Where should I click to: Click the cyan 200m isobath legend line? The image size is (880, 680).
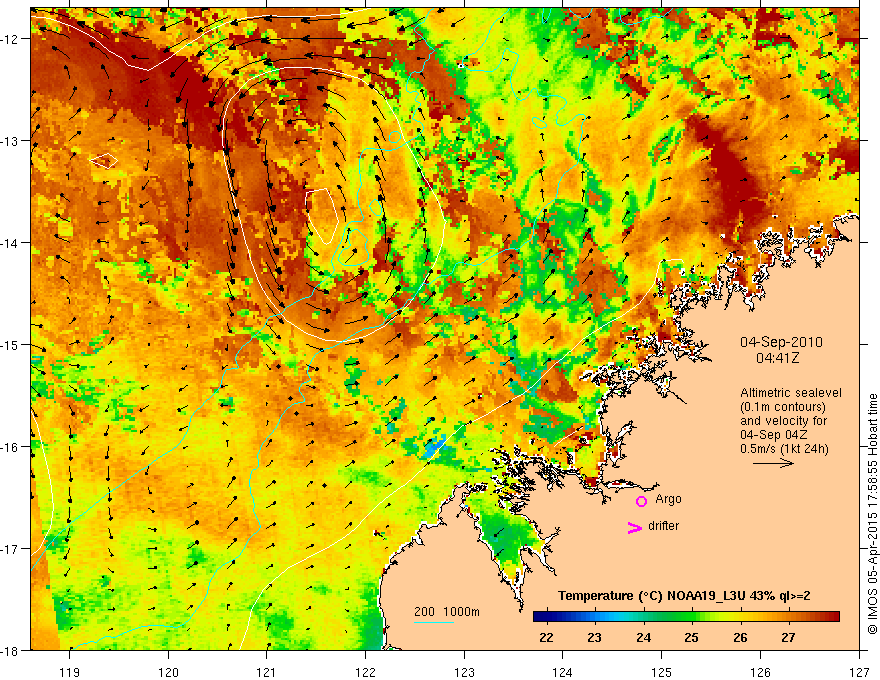(x=434, y=622)
